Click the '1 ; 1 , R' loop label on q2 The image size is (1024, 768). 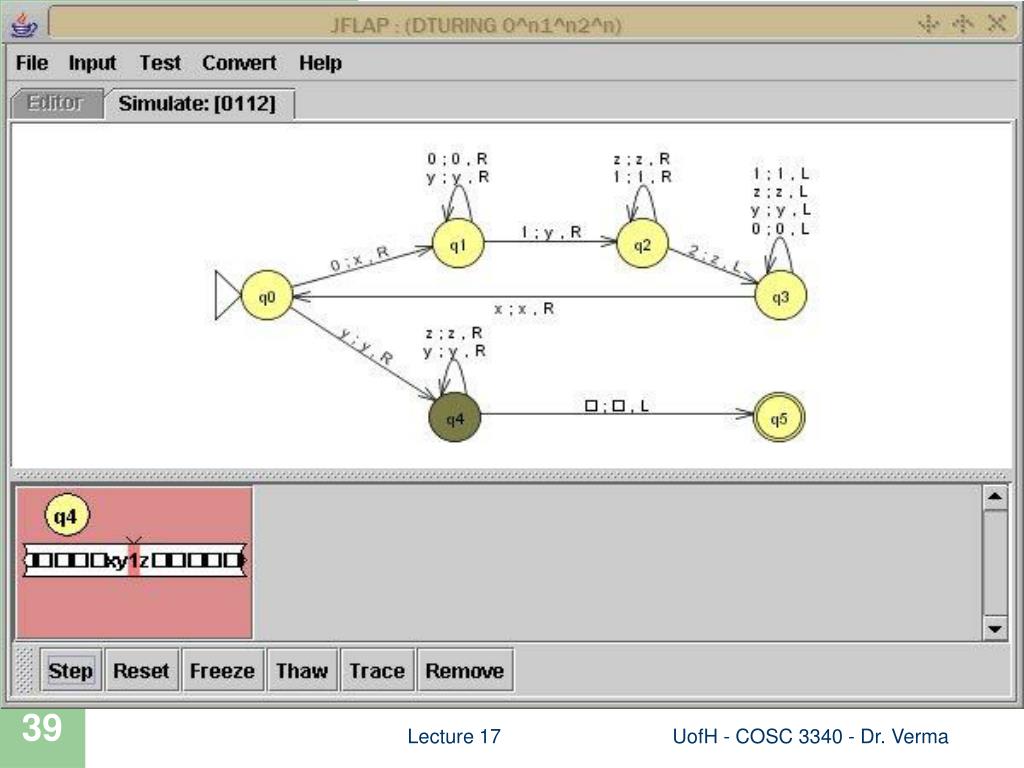(x=642, y=176)
